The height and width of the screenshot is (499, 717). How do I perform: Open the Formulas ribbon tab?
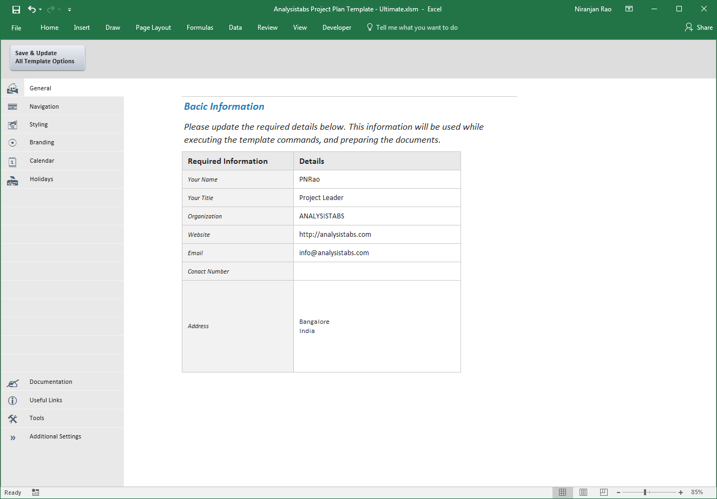point(200,27)
